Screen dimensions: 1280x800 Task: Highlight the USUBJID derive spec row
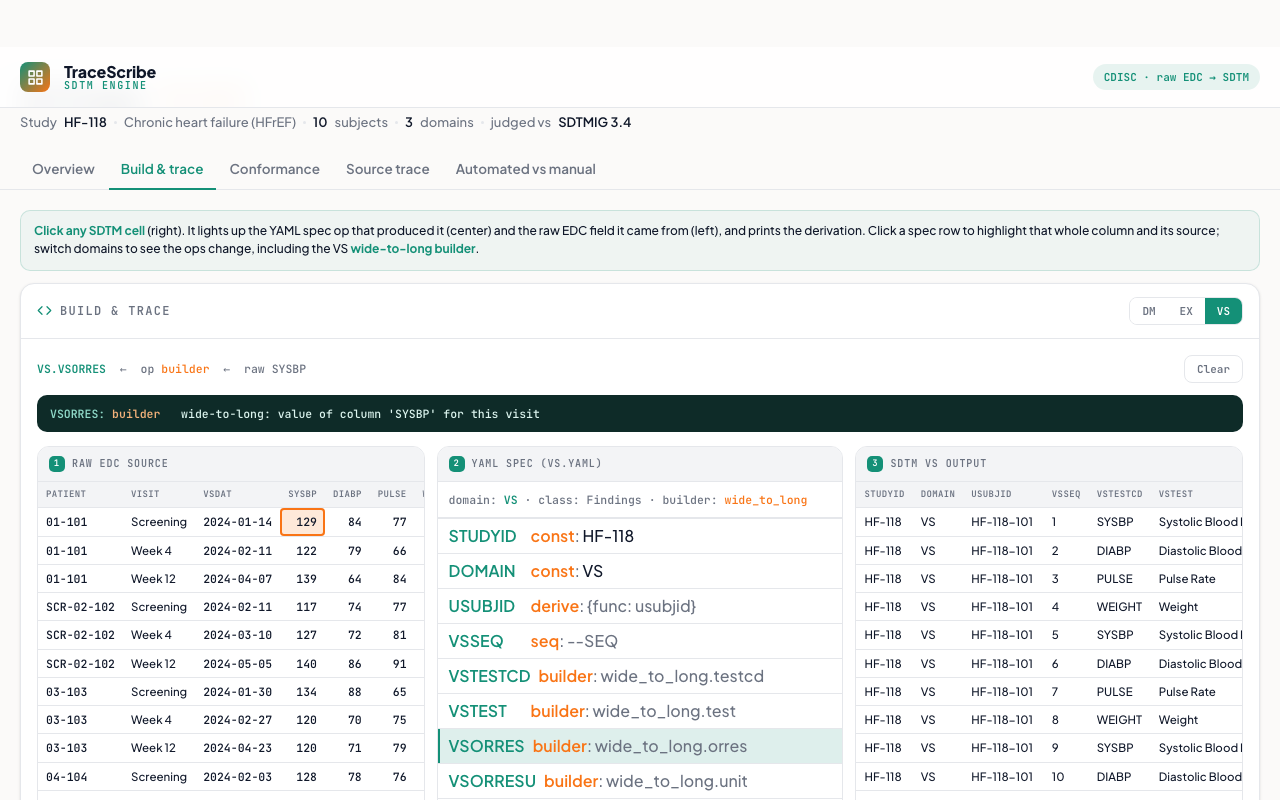[640, 606]
